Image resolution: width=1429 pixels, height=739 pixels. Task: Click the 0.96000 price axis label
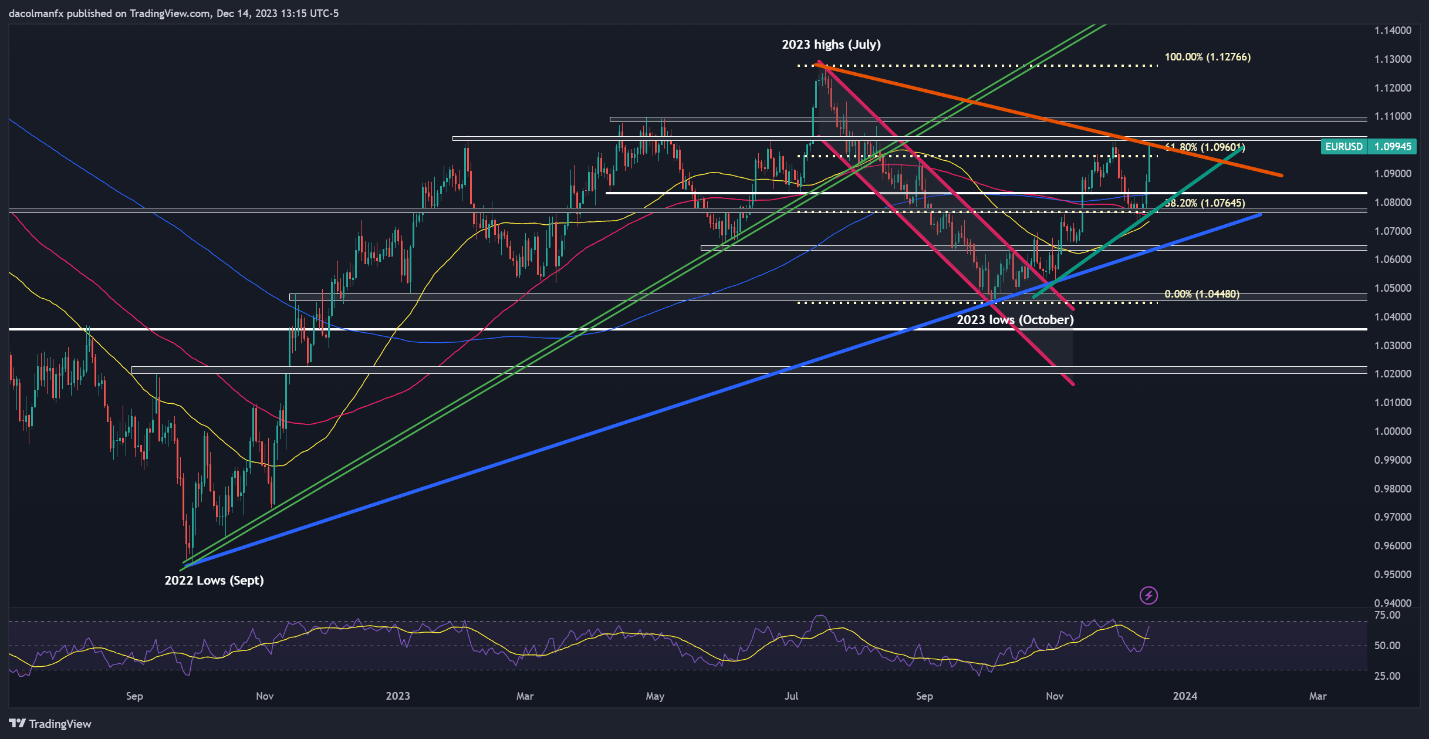pyautogui.click(x=1391, y=547)
